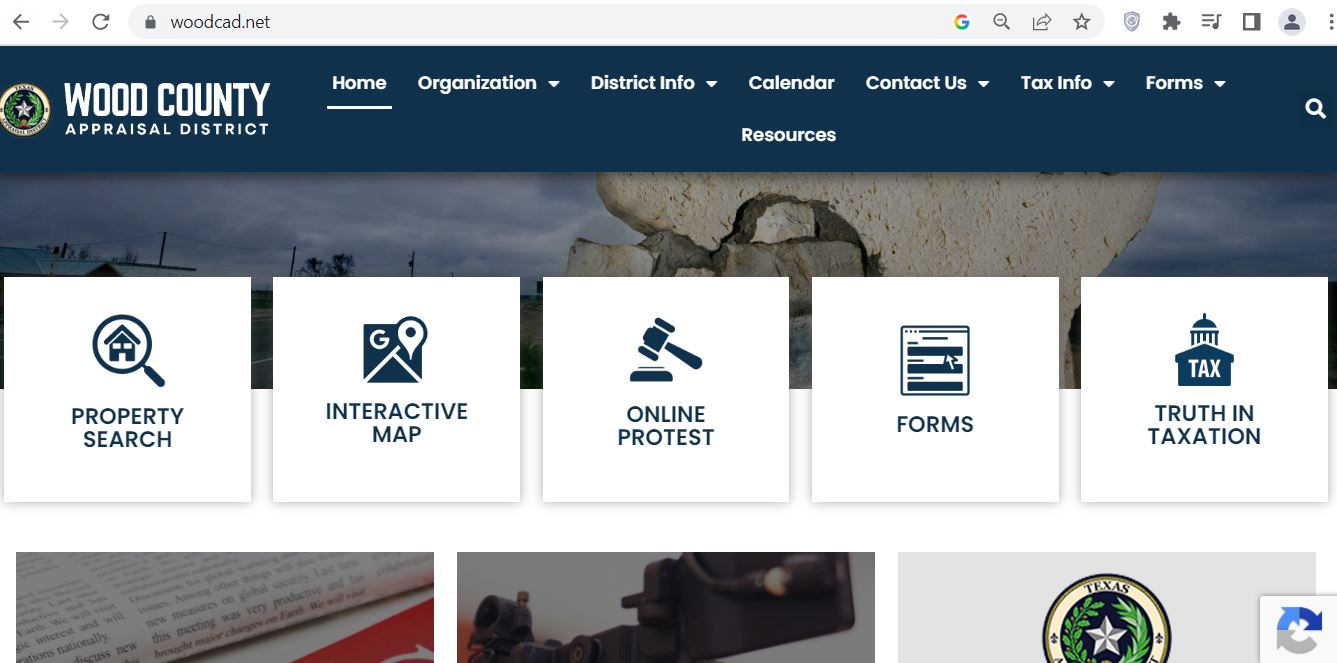The width and height of the screenshot is (1337, 663).
Task: Click the share page icon in address bar
Action: pyautogui.click(x=1041, y=22)
